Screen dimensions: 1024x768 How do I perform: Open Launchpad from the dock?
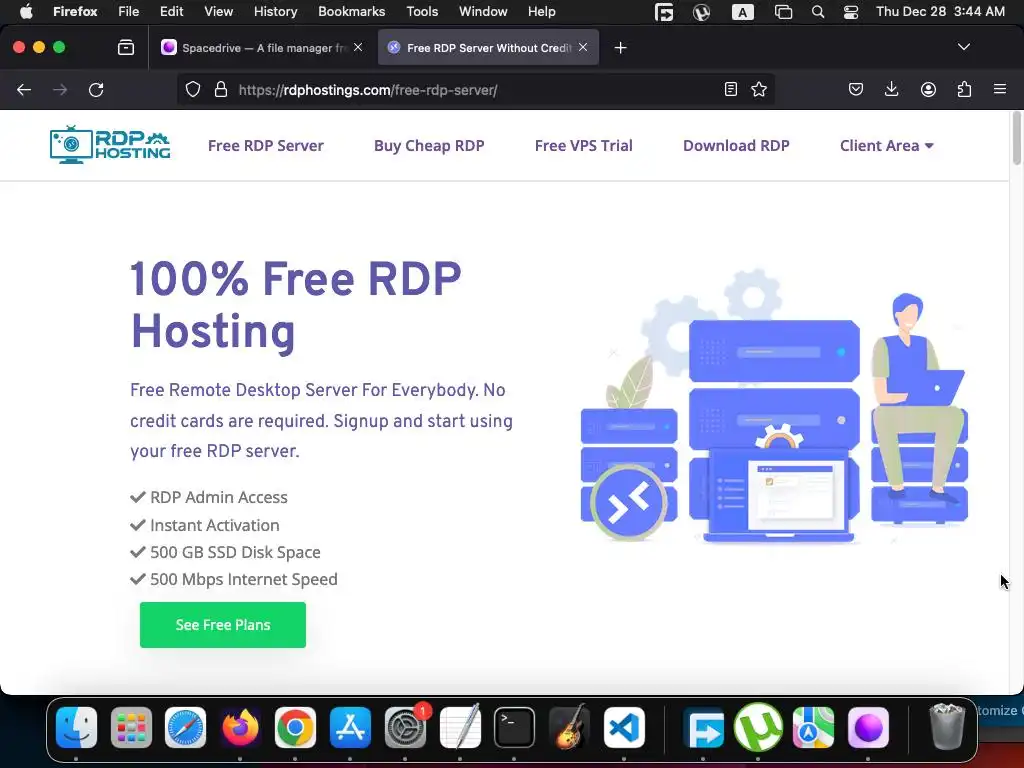coord(131,728)
